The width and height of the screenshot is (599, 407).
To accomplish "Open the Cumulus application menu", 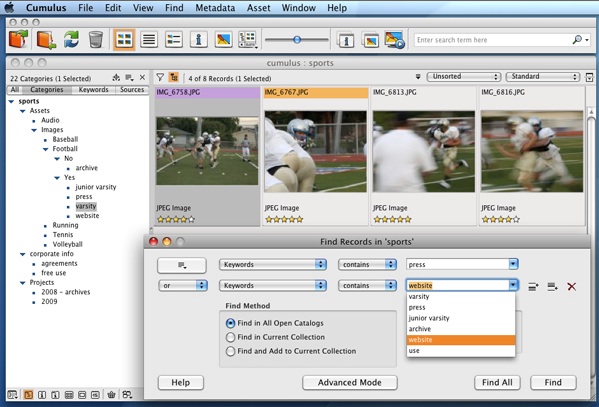I will [x=46, y=8].
